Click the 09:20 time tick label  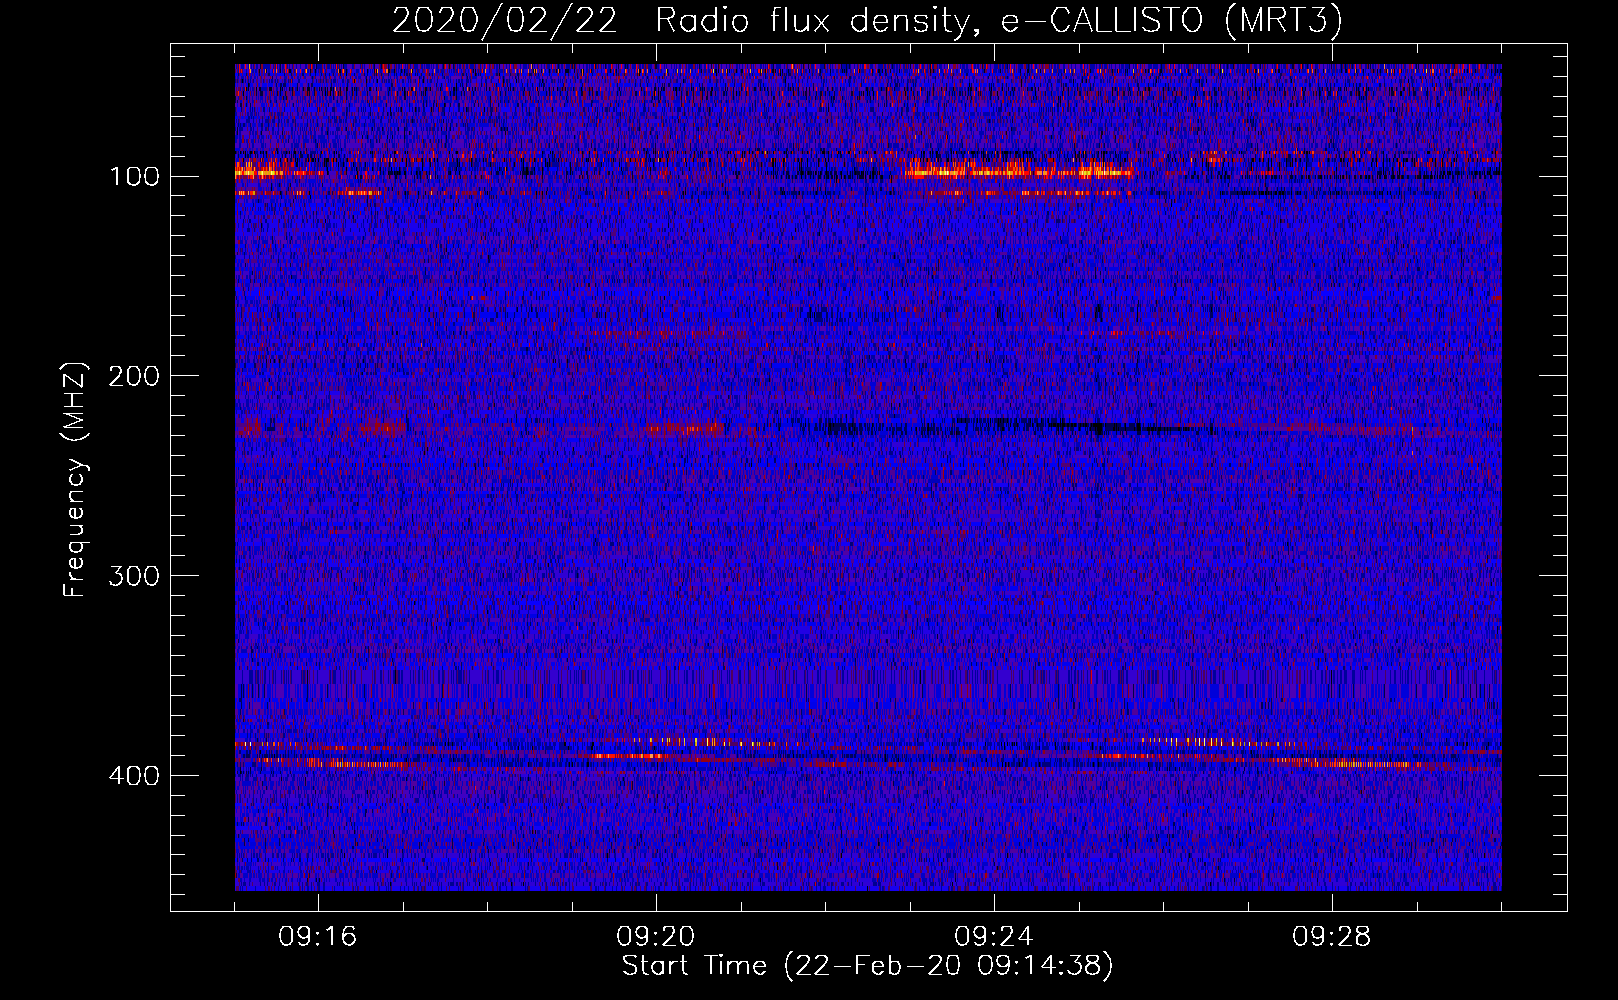tap(656, 937)
